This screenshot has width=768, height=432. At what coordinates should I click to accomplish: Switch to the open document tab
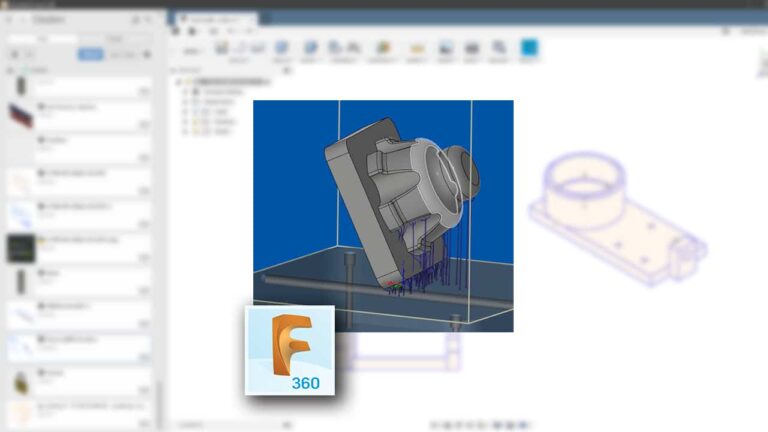216,19
